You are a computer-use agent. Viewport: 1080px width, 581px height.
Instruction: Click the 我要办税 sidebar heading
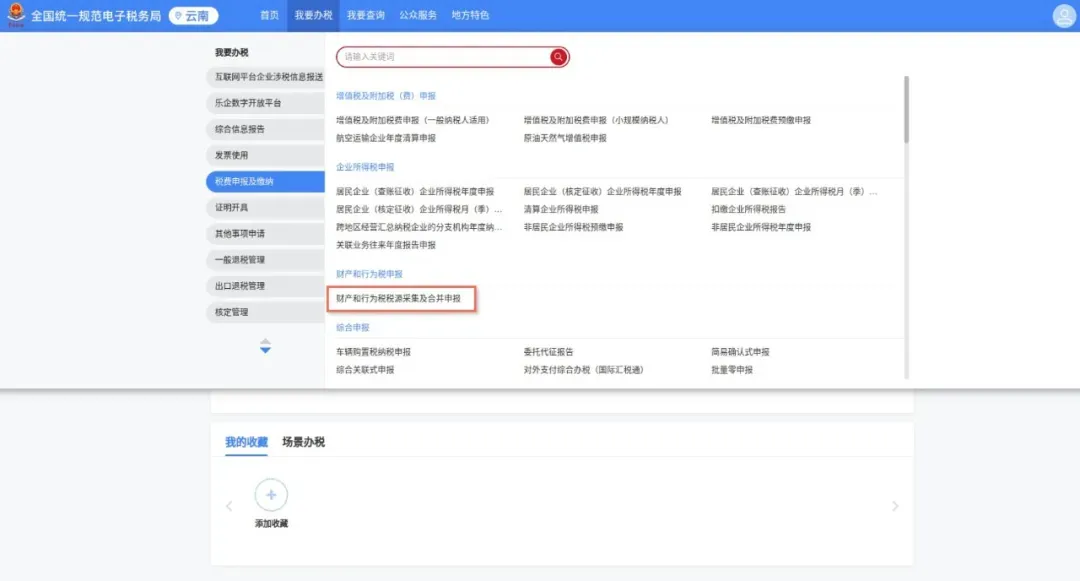tap(231, 52)
